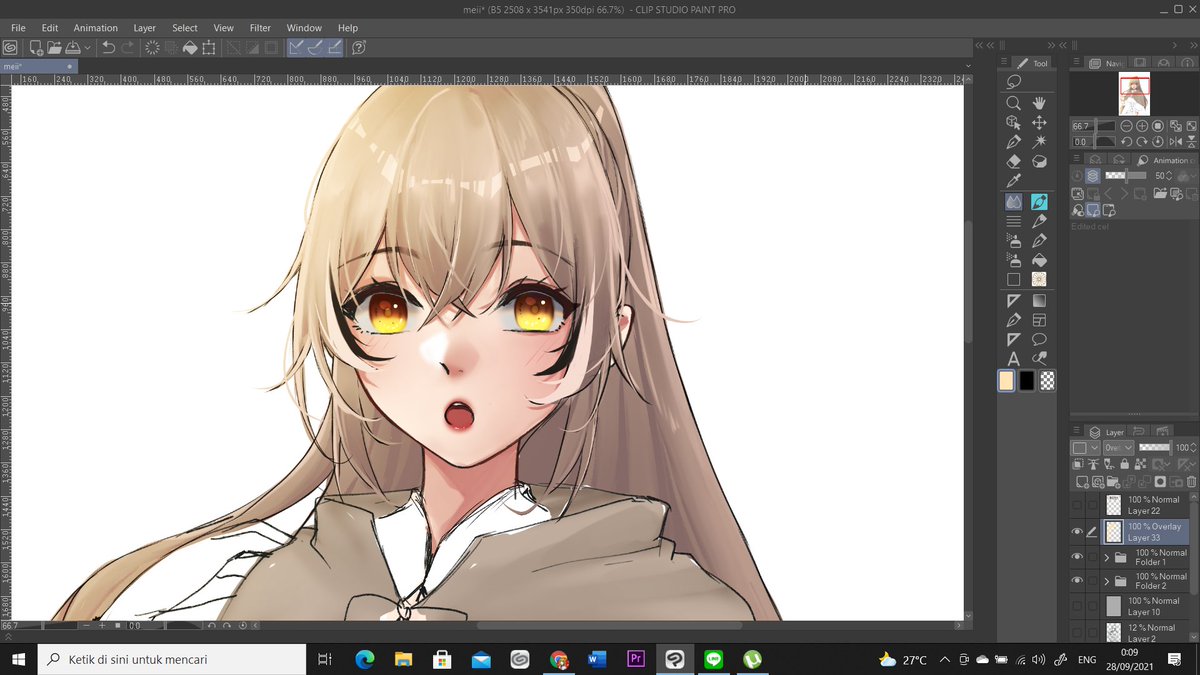
Task: Open the Navigator panel hamburger menu
Action: (x=1076, y=62)
